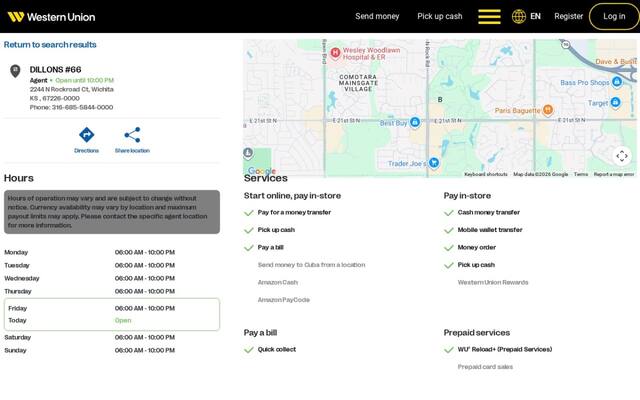This screenshot has width=640, height=400.
Task: Select the EN language option
Action: click(536, 16)
